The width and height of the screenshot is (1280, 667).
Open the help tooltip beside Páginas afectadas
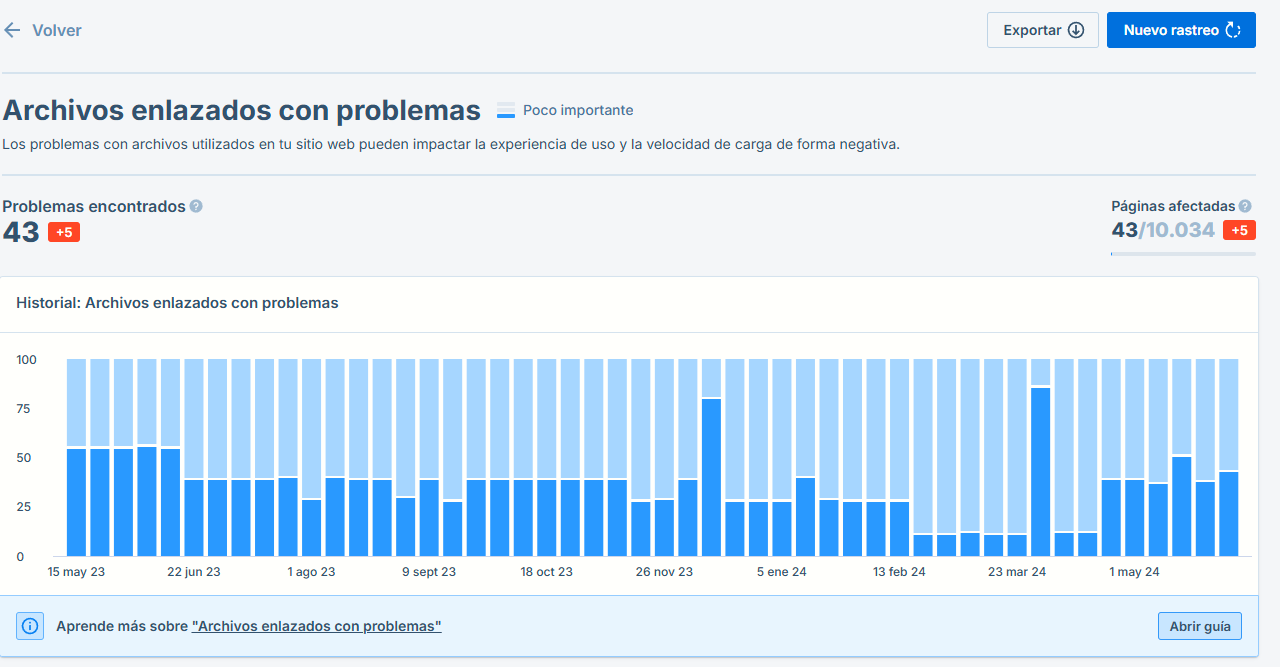[1245, 205]
